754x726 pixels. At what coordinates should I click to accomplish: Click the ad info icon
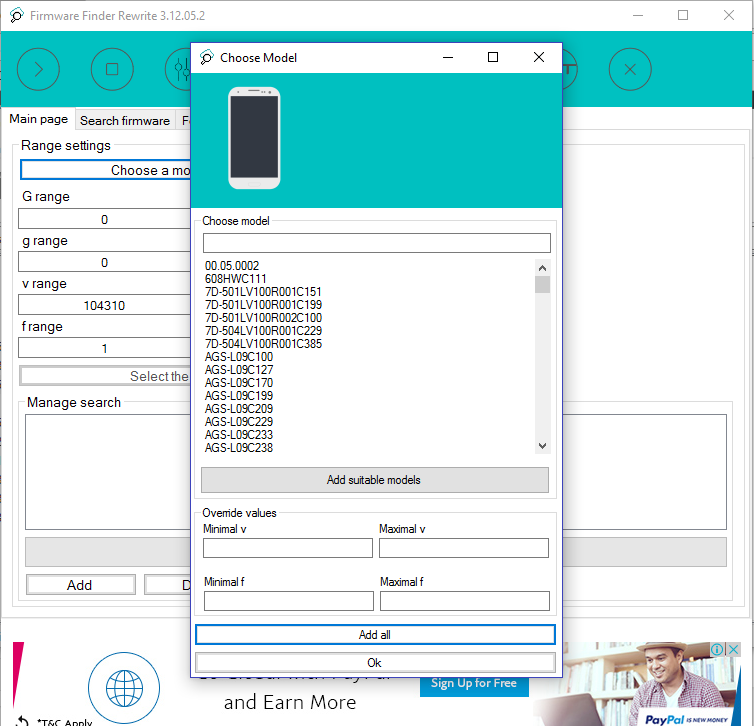point(717,650)
